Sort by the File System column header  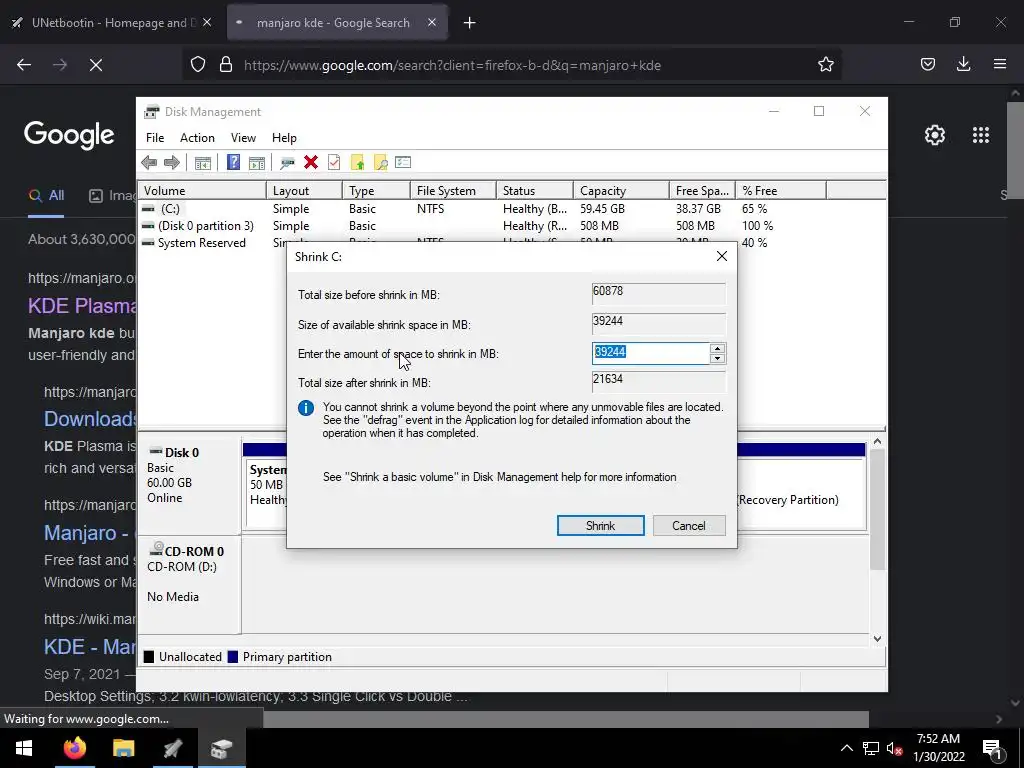click(453, 191)
